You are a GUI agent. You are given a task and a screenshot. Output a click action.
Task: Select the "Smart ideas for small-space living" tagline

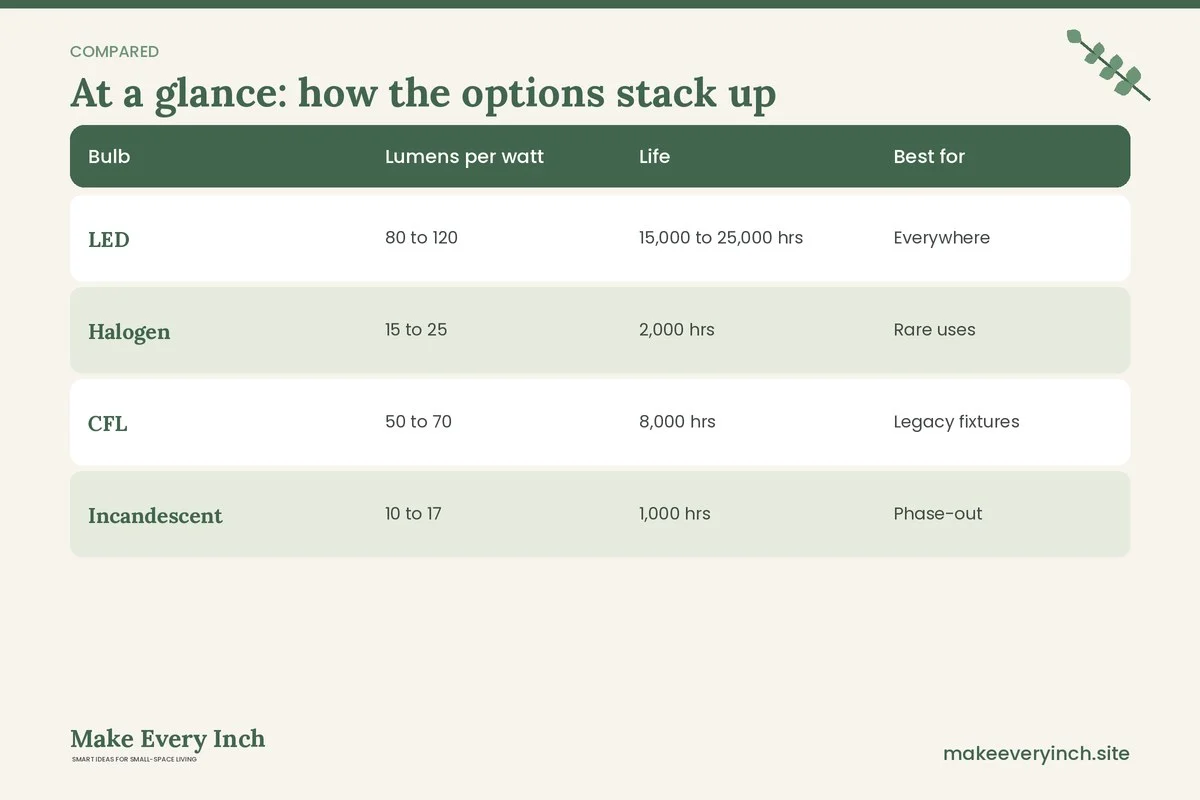[134, 760]
